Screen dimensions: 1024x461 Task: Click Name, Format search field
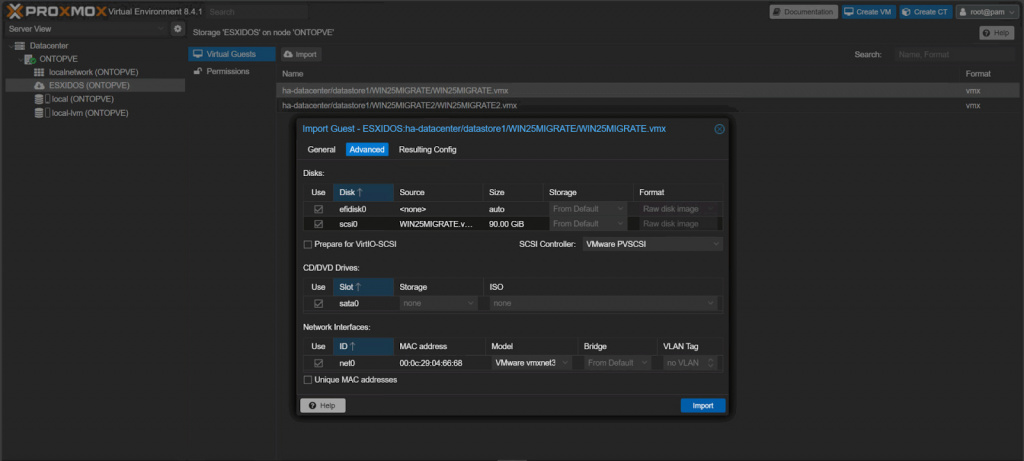955,55
